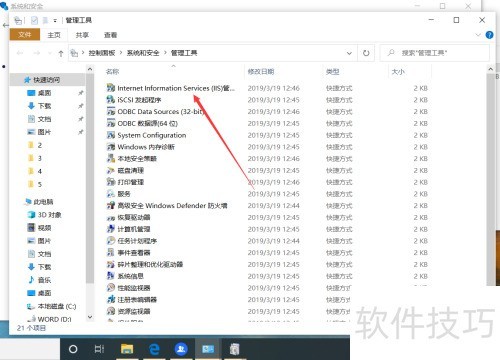Switch to the 共享 ribbon tab
500x360 pixels.
82,35
